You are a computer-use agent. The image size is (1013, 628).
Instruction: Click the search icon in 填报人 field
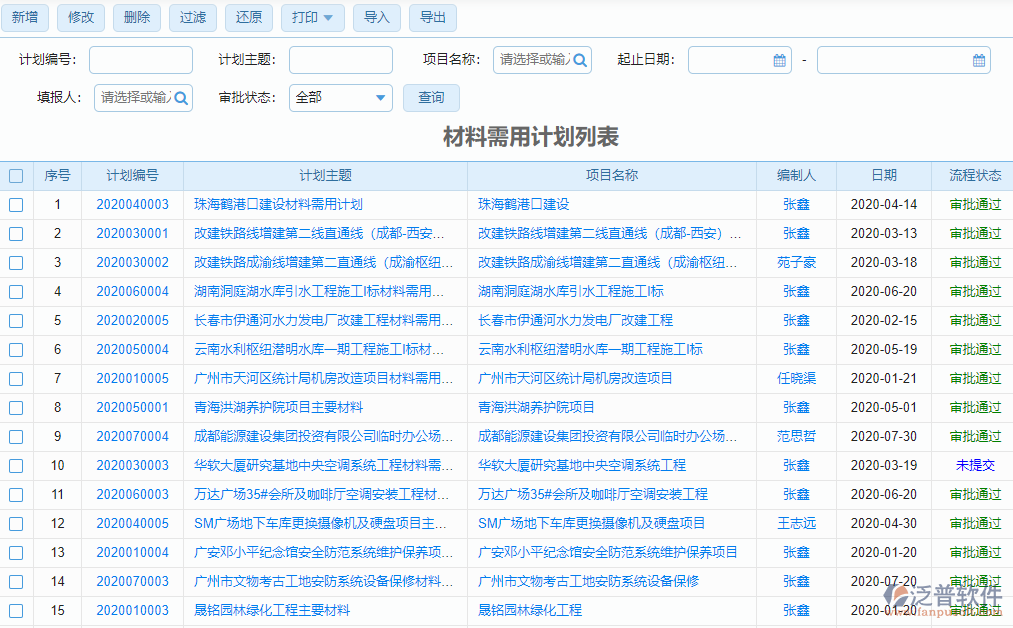[181, 98]
